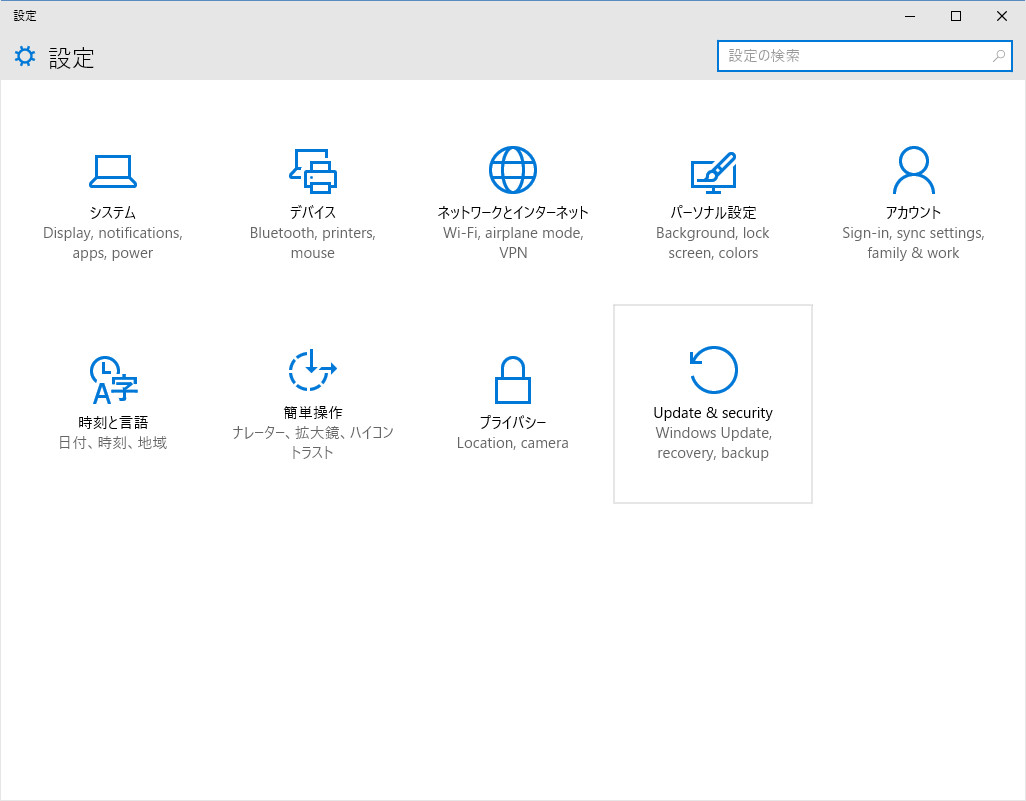Click the 時刻と言語 label
1026x801 pixels.
(x=113, y=423)
